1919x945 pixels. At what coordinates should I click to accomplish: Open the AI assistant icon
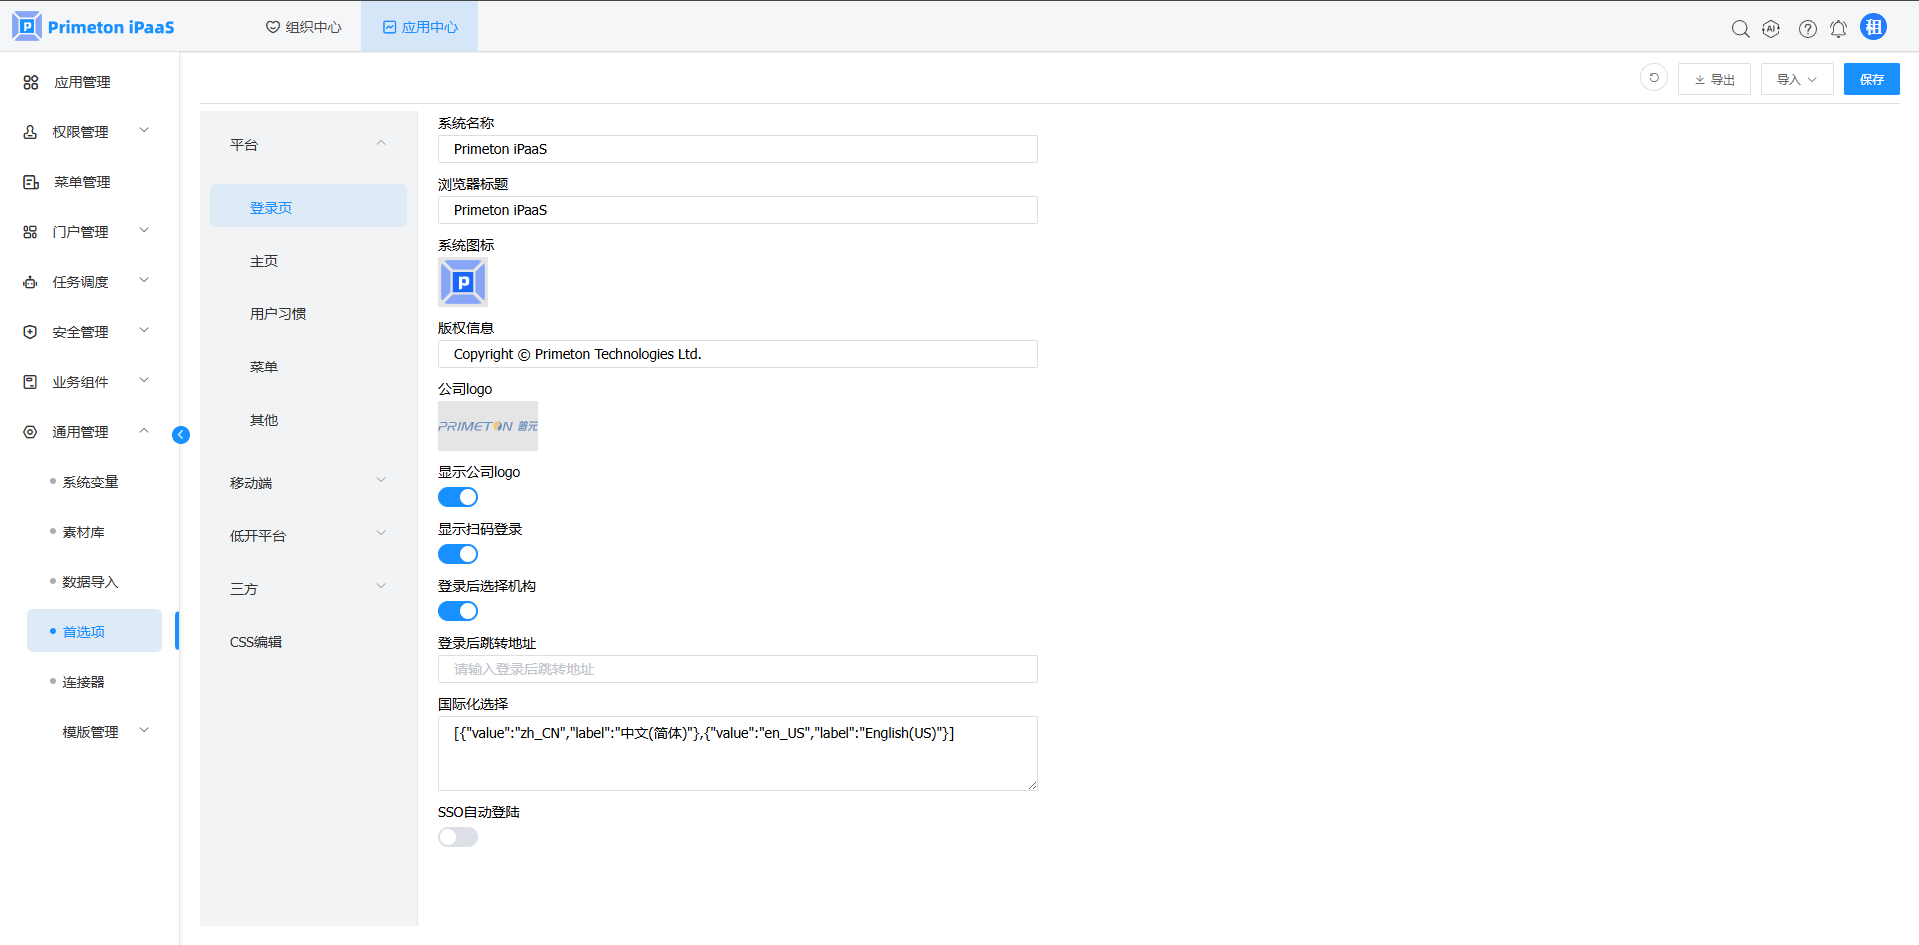1771,29
